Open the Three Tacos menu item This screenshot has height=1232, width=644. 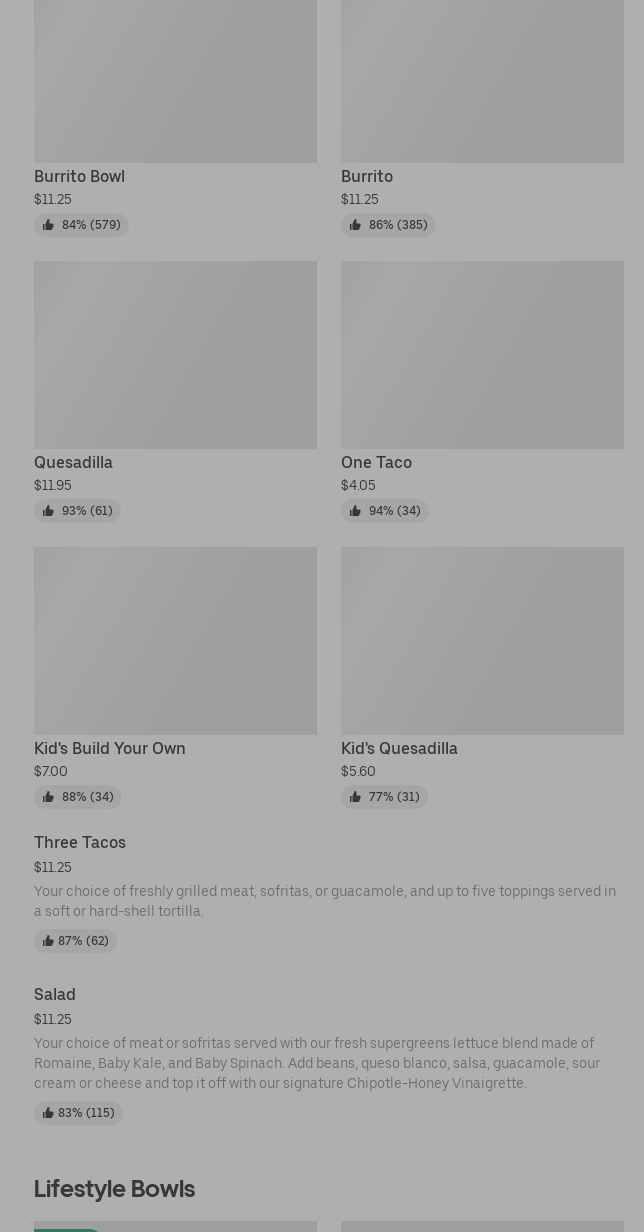[x=80, y=843]
